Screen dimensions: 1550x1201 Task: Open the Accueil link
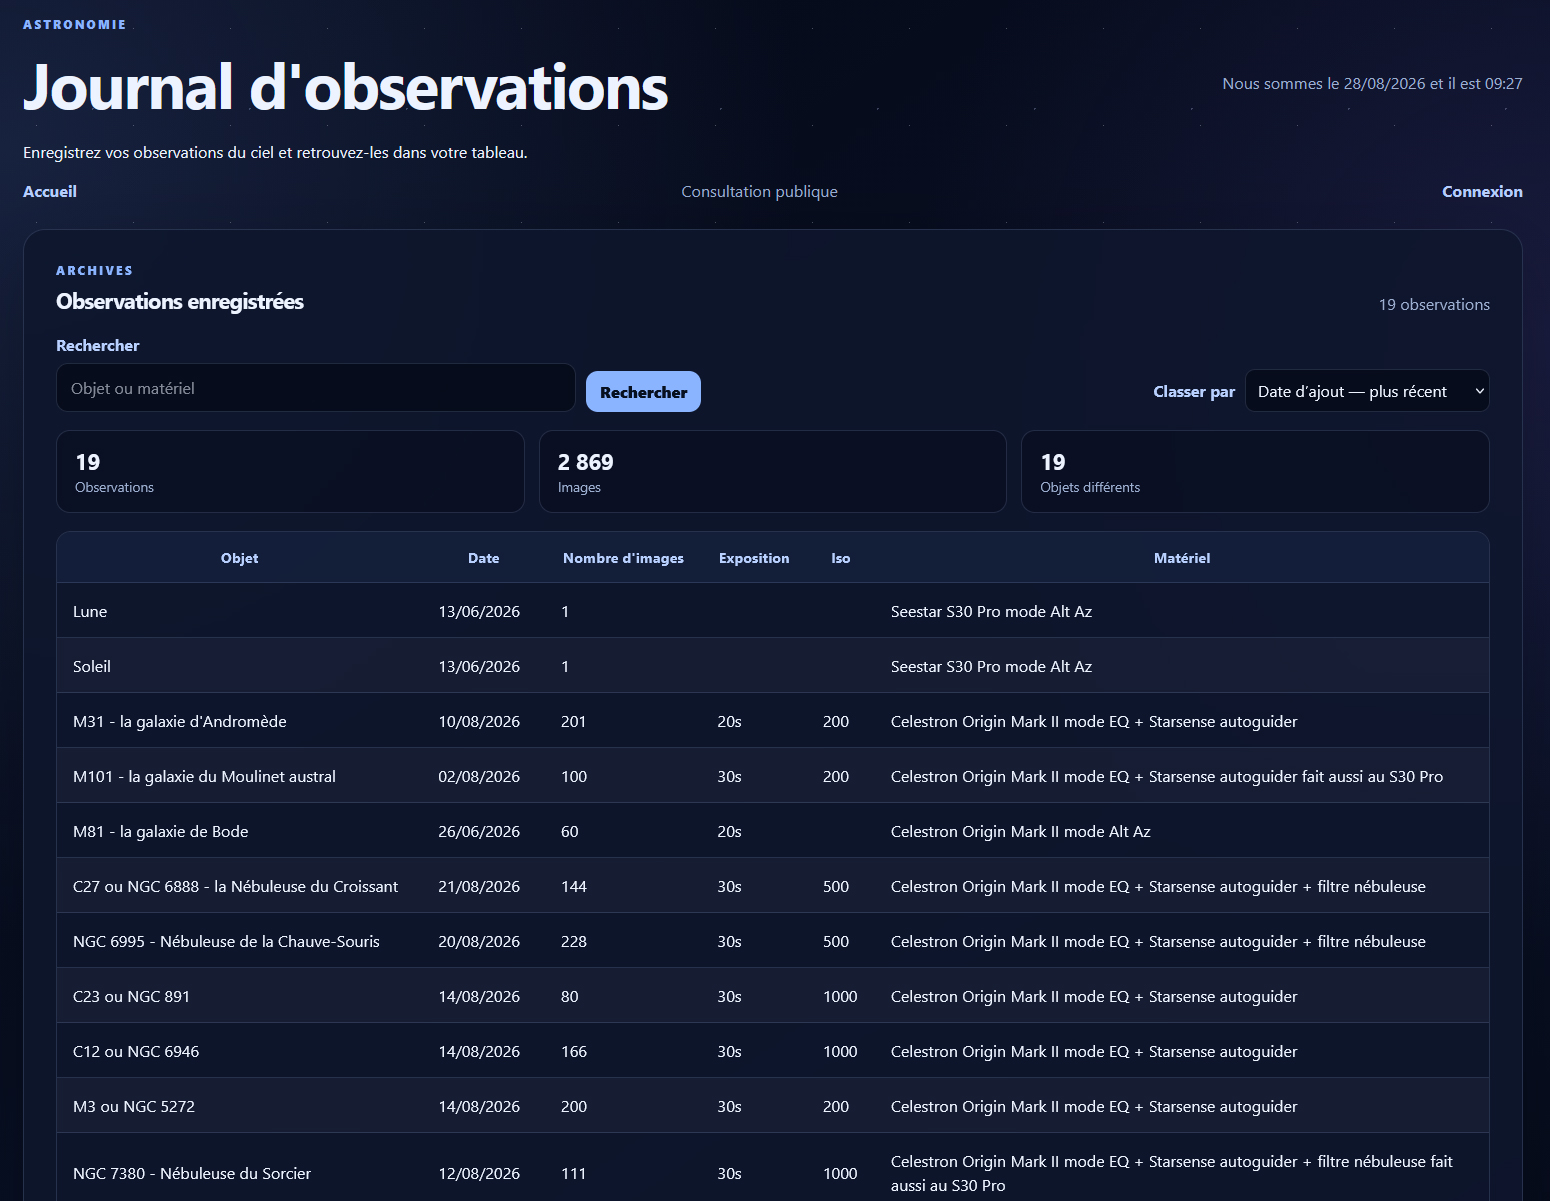50,191
